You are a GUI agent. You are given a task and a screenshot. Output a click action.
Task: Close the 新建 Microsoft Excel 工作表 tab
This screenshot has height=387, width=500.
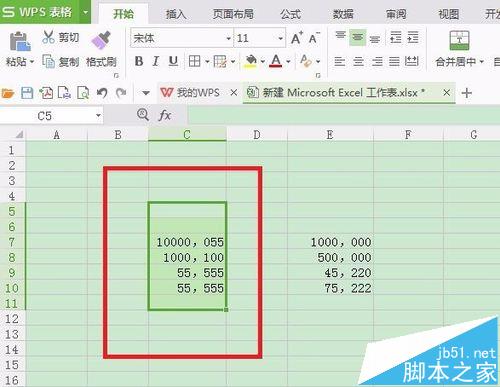pos(447,93)
